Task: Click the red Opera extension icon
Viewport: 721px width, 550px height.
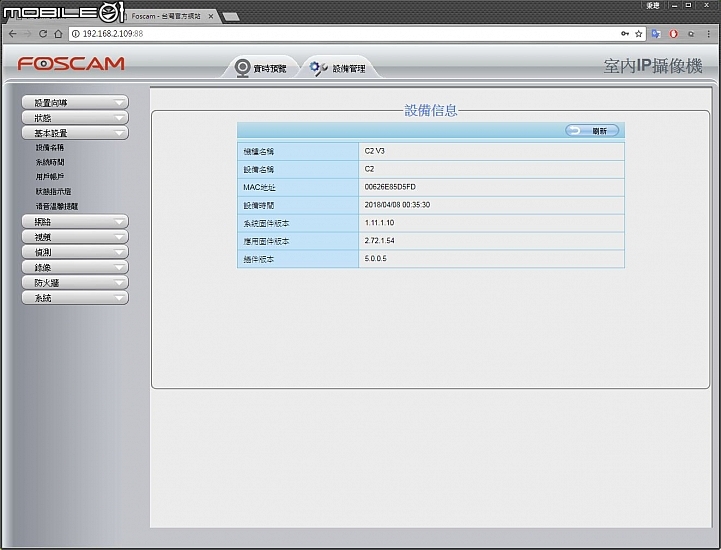Action: 674,34
